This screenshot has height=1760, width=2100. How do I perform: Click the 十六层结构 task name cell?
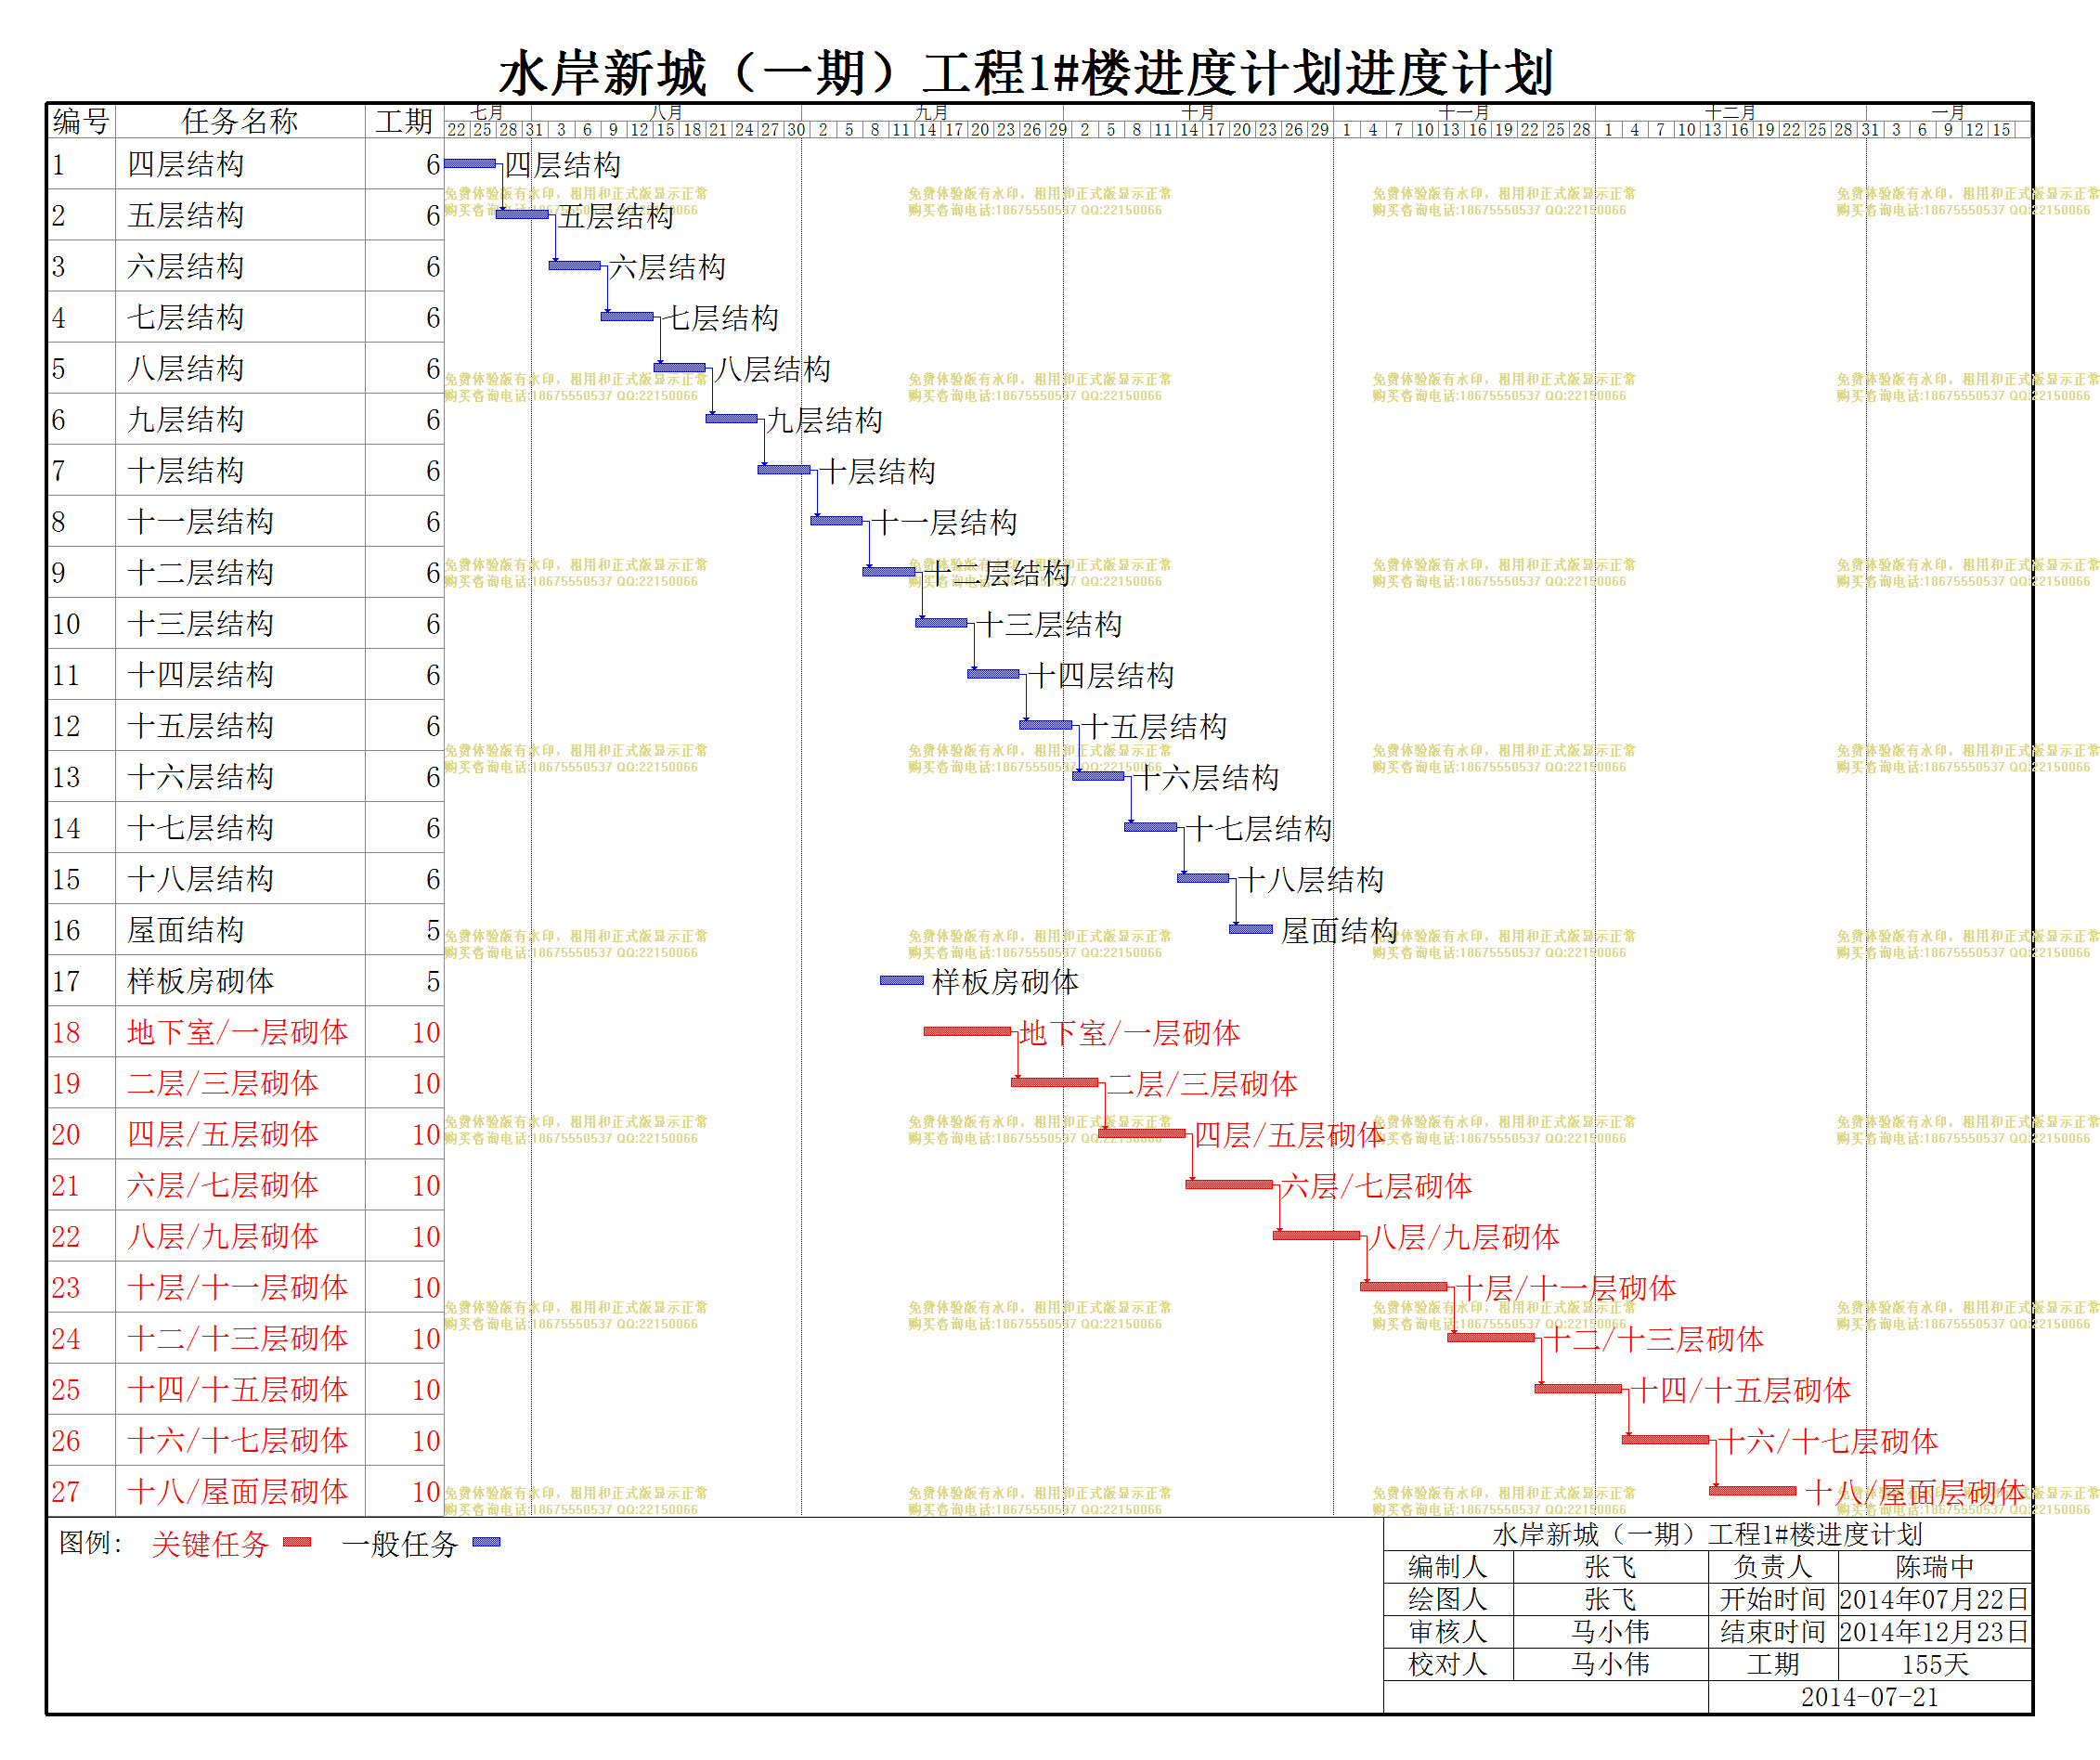[240, 776]
